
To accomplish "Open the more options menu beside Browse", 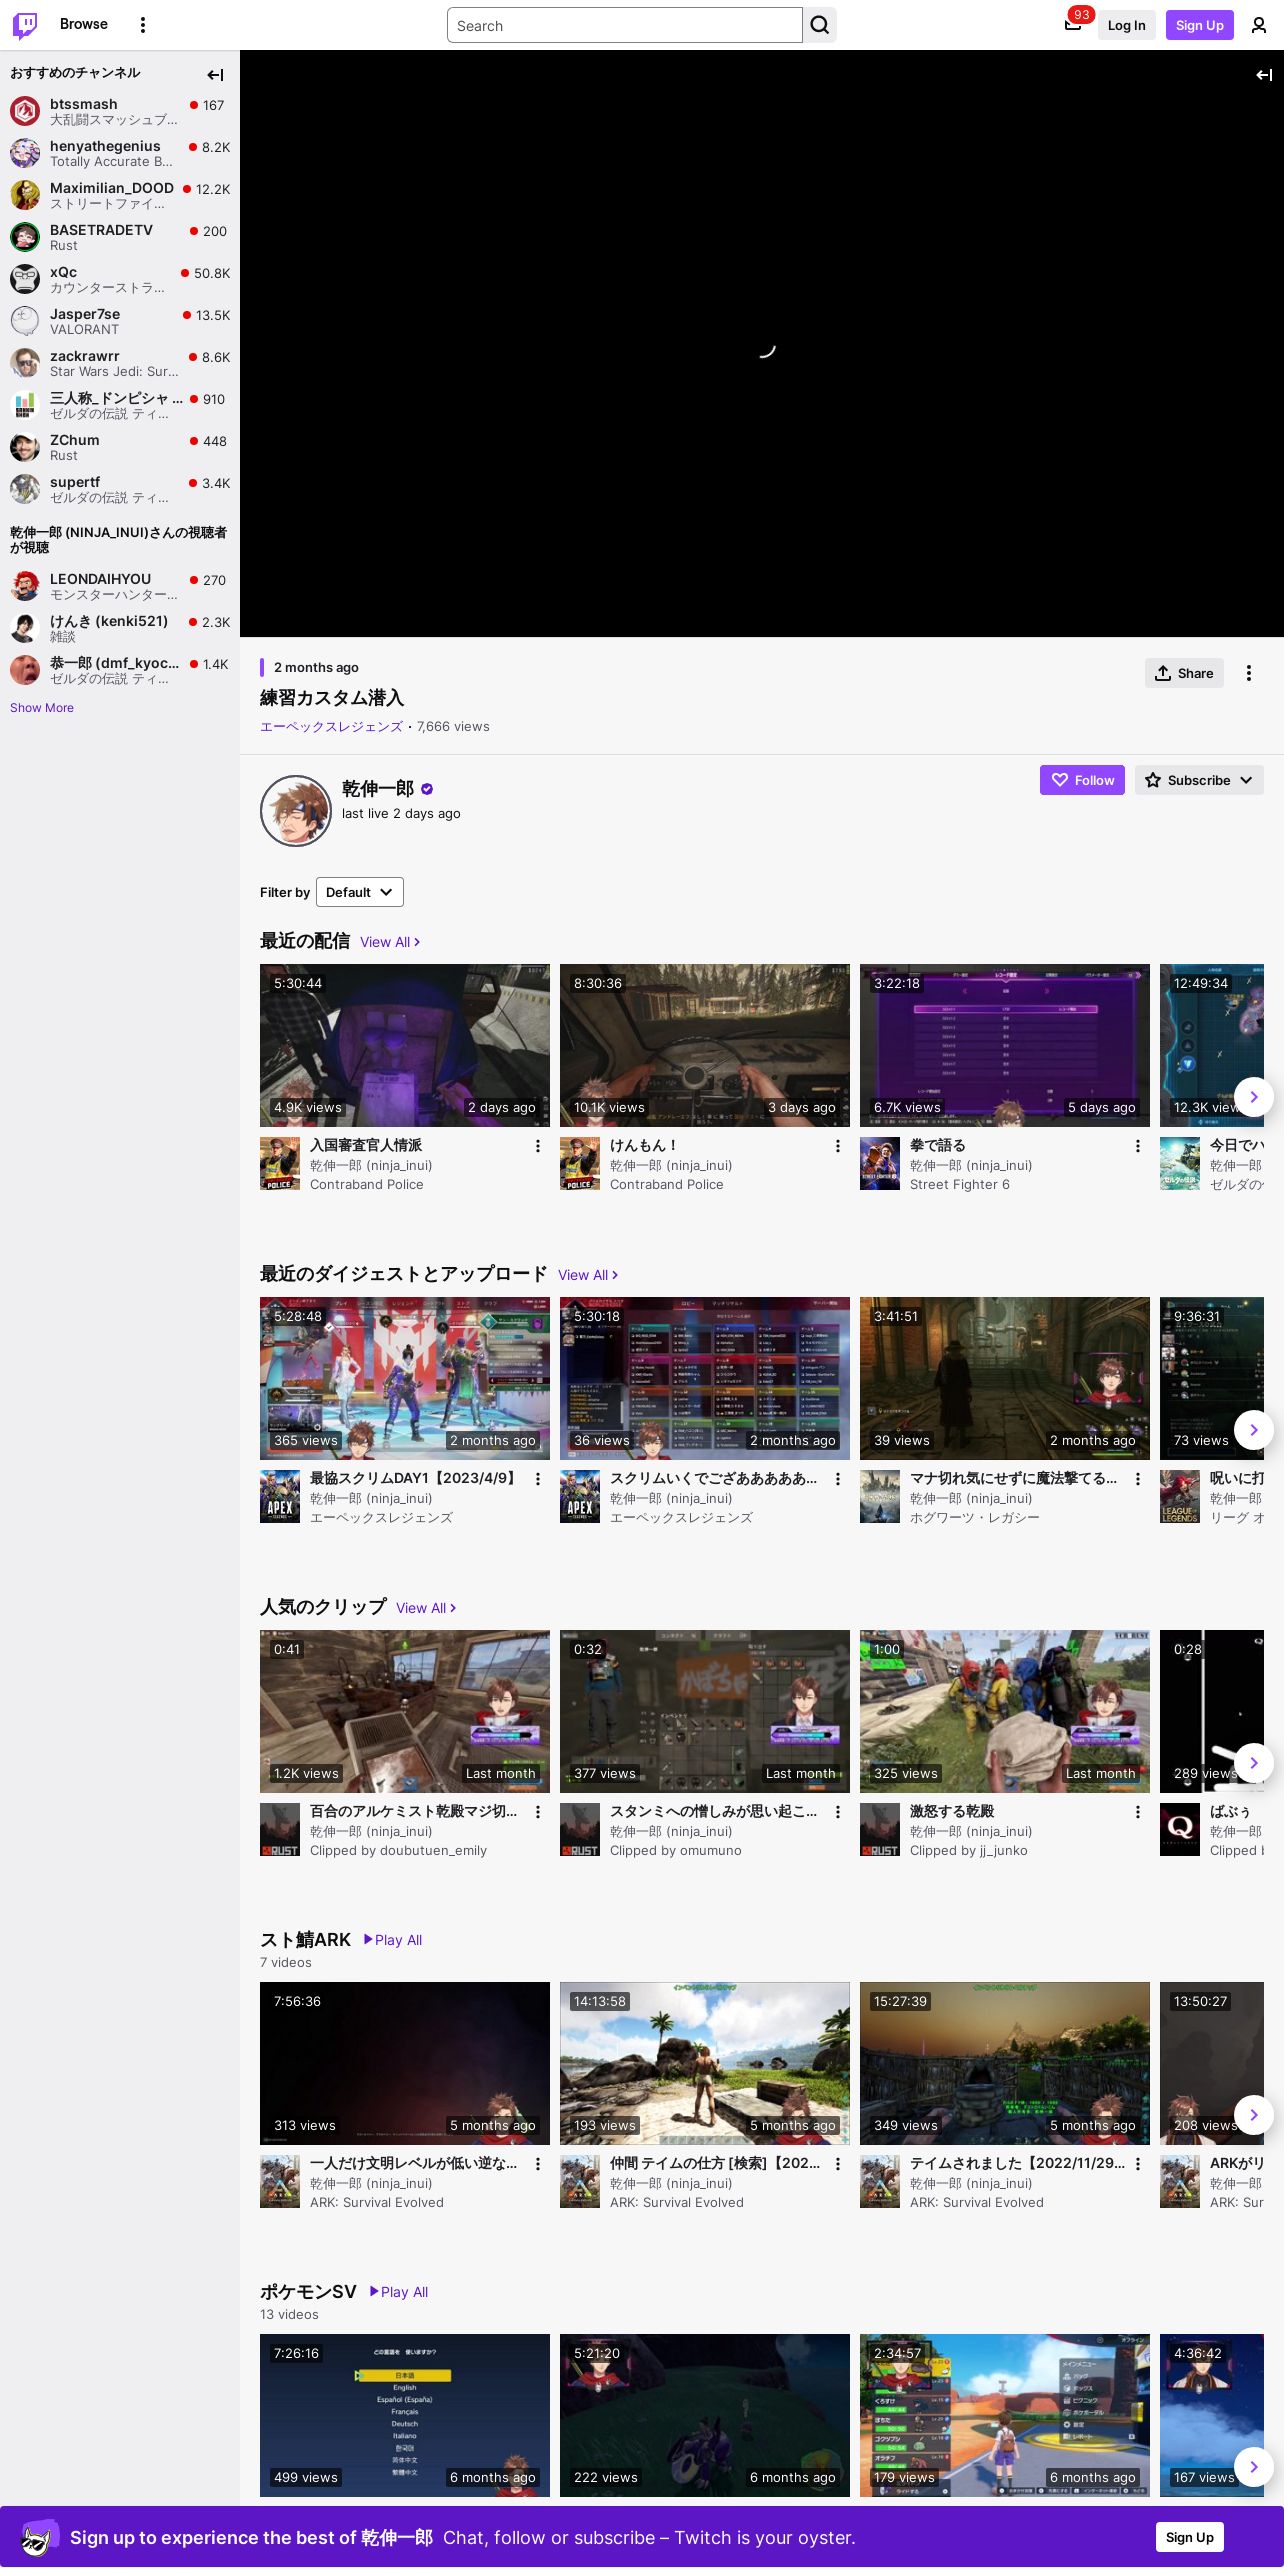I will tap(143, 25).
